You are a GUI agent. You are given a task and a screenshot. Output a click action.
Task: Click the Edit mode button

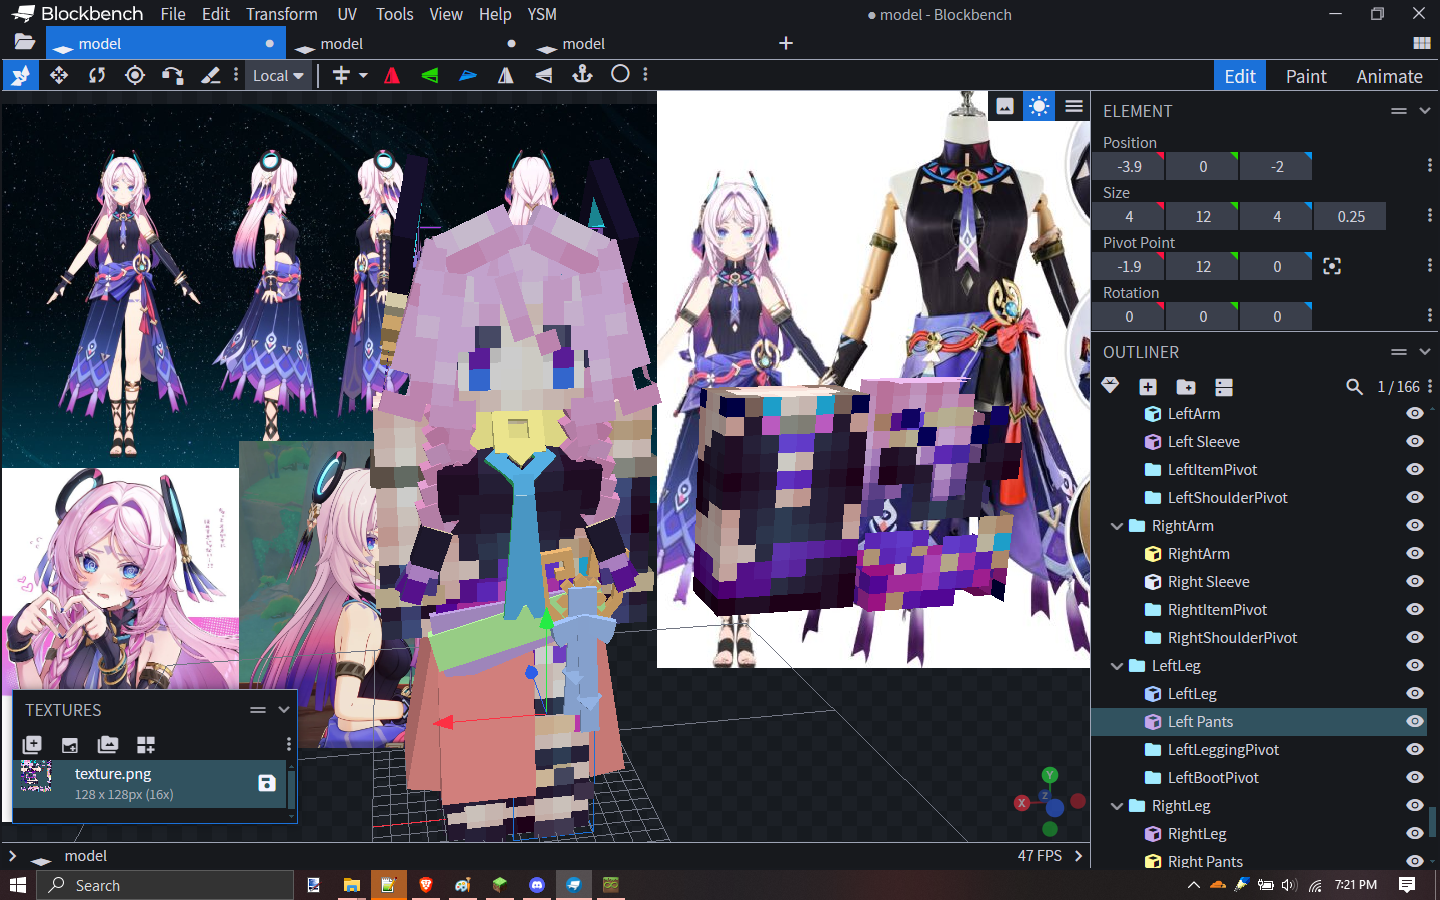(x=1240, y=76)
